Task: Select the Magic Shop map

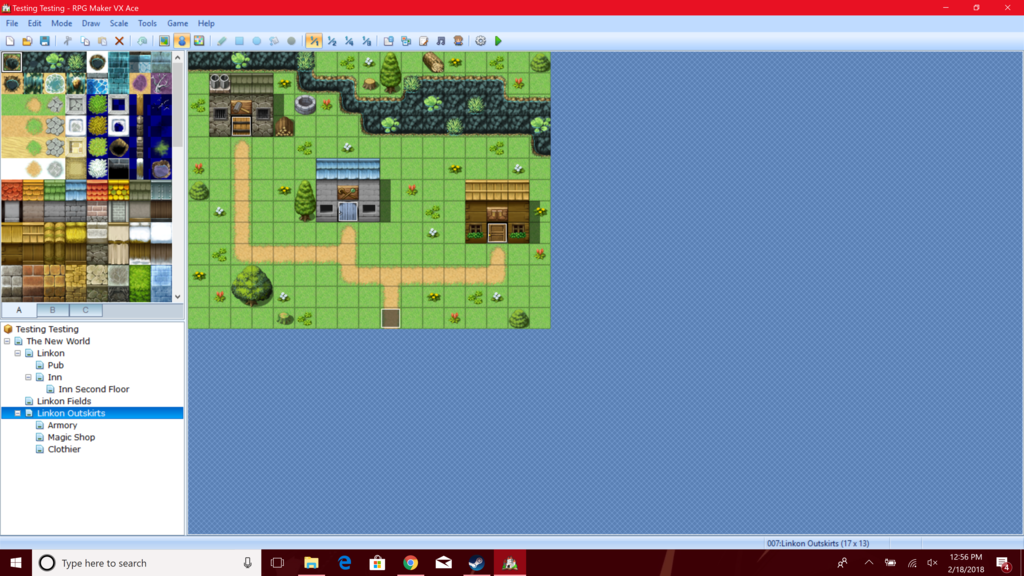Action: pos(71,437)
